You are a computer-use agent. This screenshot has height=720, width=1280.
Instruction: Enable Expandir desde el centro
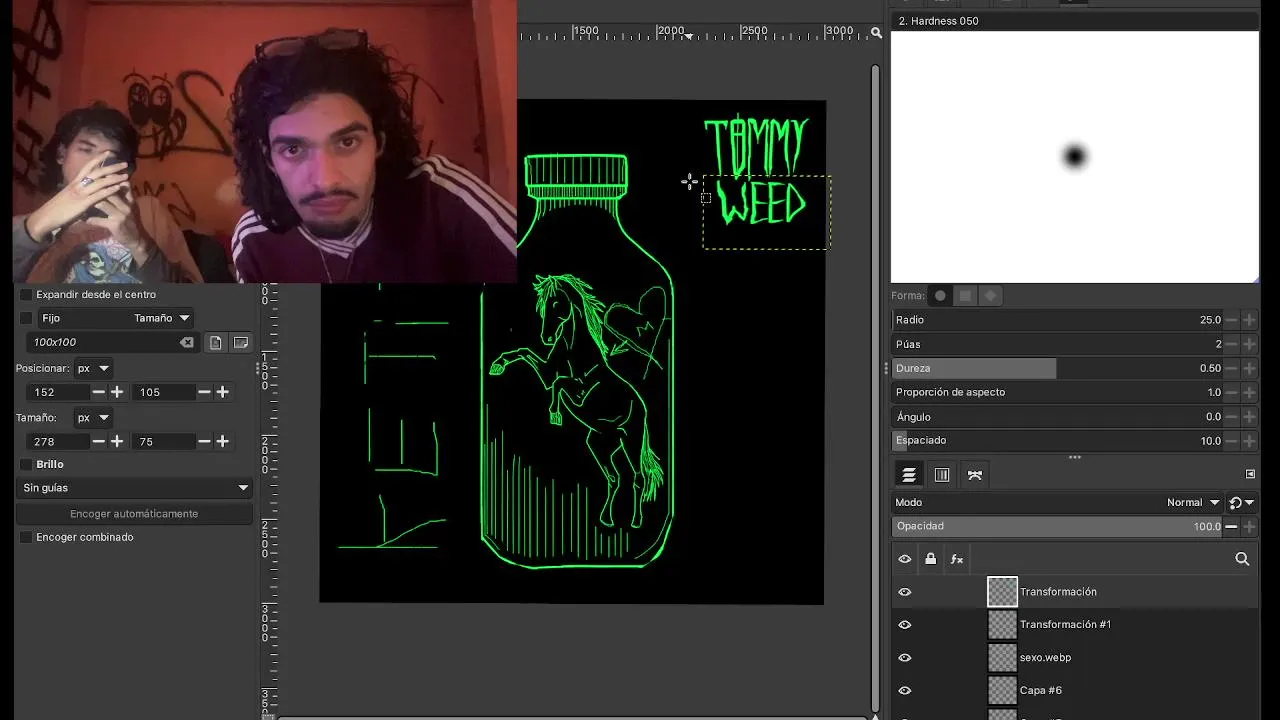[26, 295]
